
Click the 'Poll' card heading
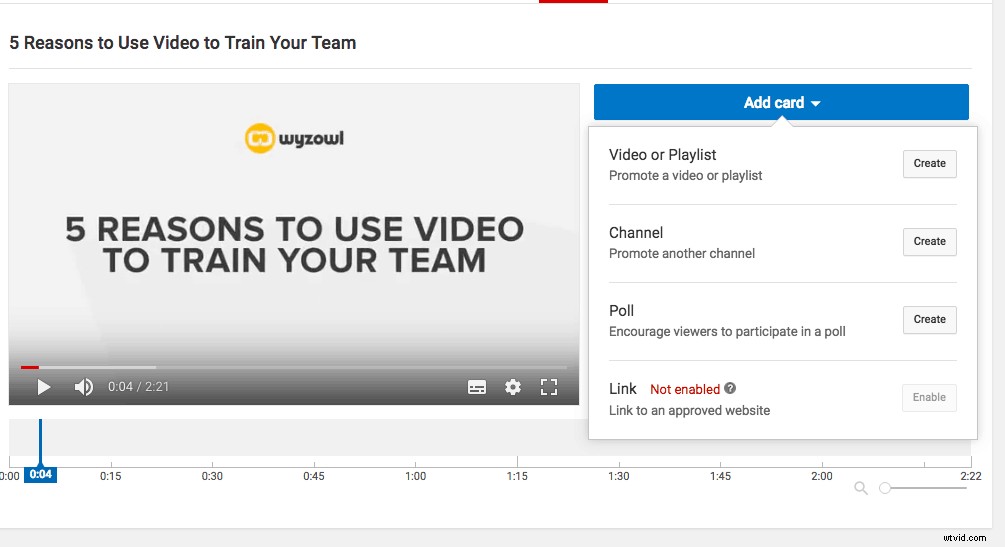click(621, 311)
